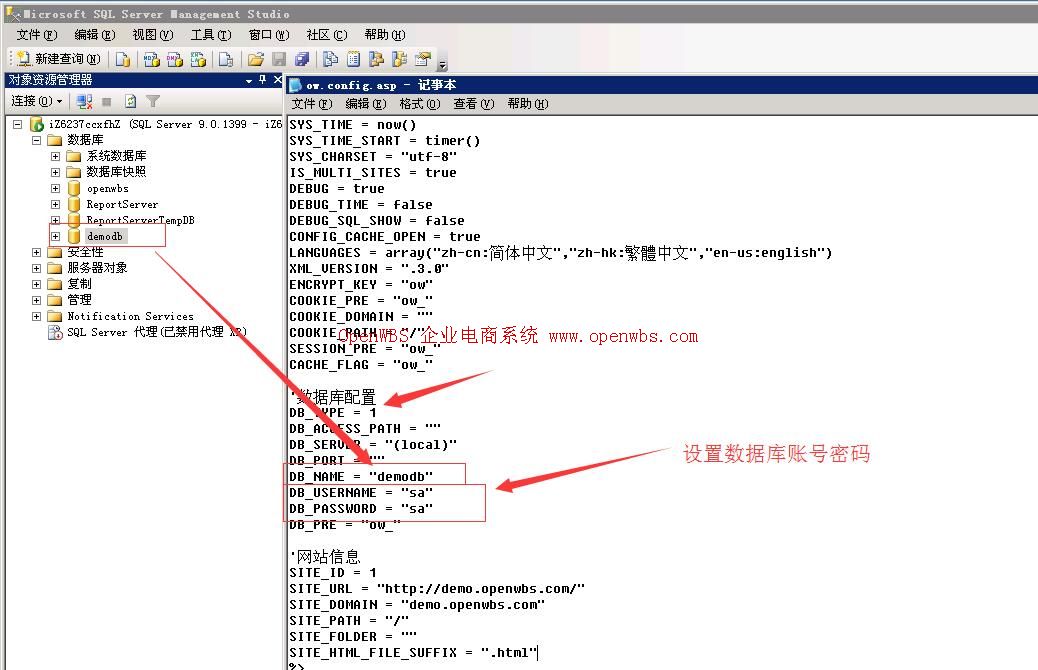The image size is (1038, 670).
Task: Select the Notification Services tree item
Action: click(x=129, y=316)
